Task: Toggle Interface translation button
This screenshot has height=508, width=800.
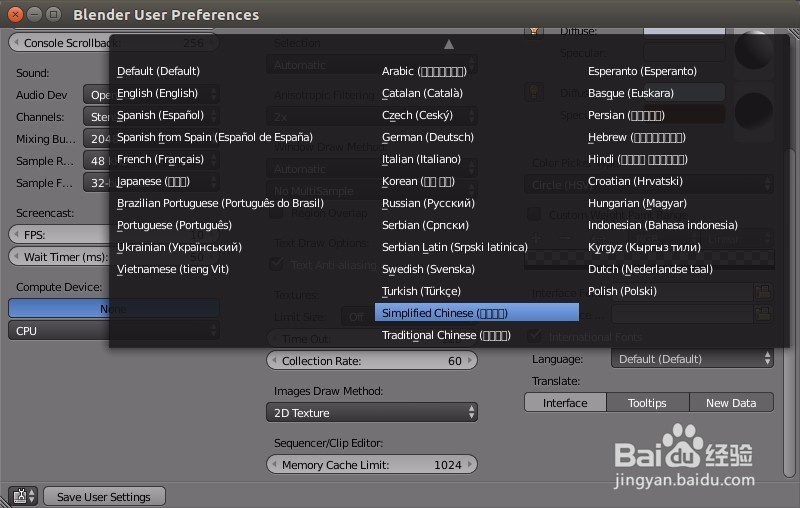Action: (x=565, y=402)
